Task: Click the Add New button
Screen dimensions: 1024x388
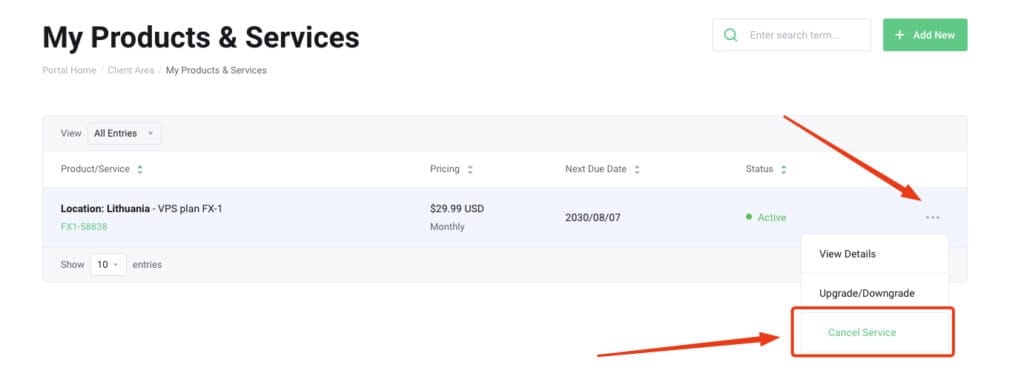Action: click(x=925, y=35)
